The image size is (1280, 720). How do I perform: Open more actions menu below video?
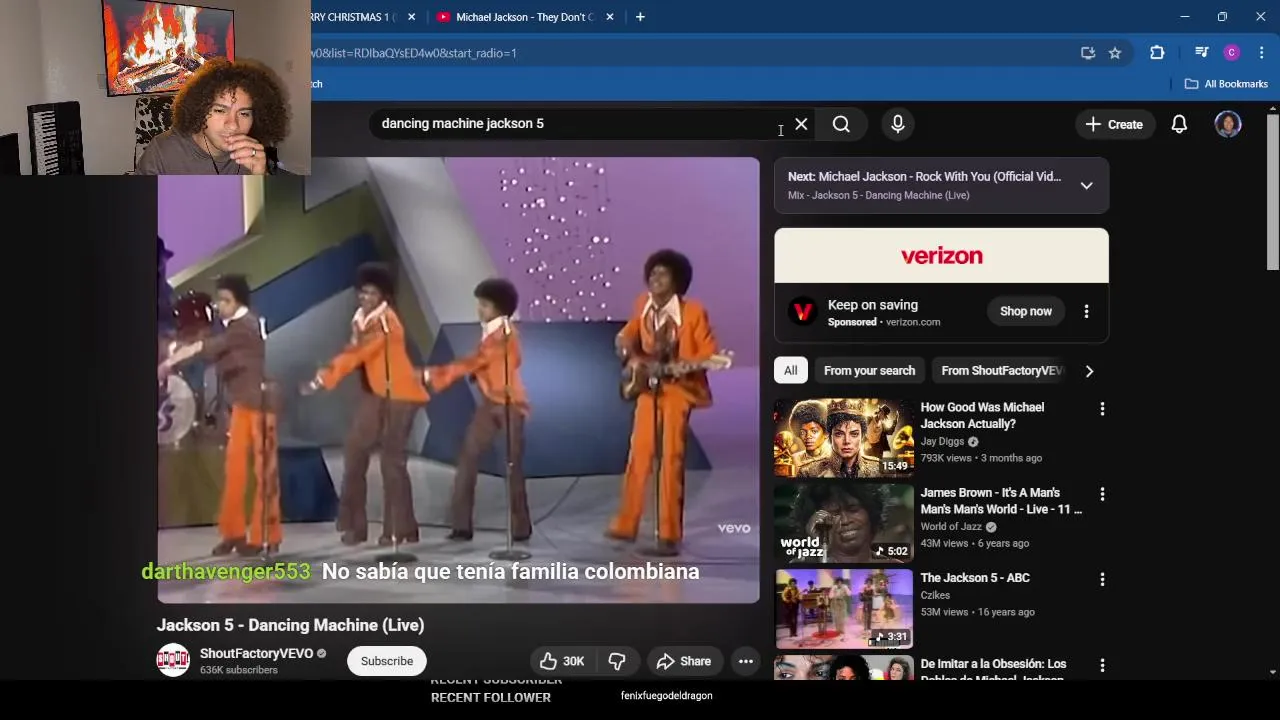point(746,661)
